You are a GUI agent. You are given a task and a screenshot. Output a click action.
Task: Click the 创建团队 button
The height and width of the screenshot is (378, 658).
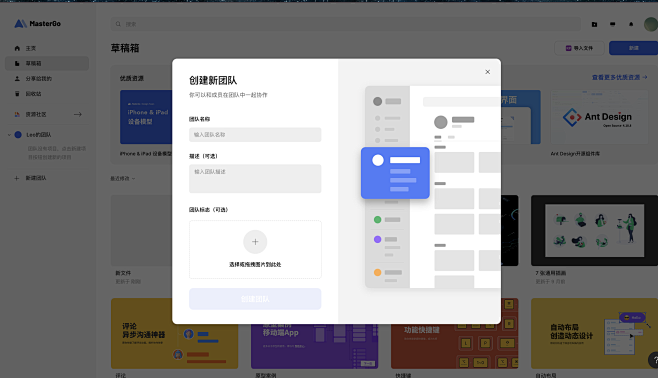(x=255, y=299)
